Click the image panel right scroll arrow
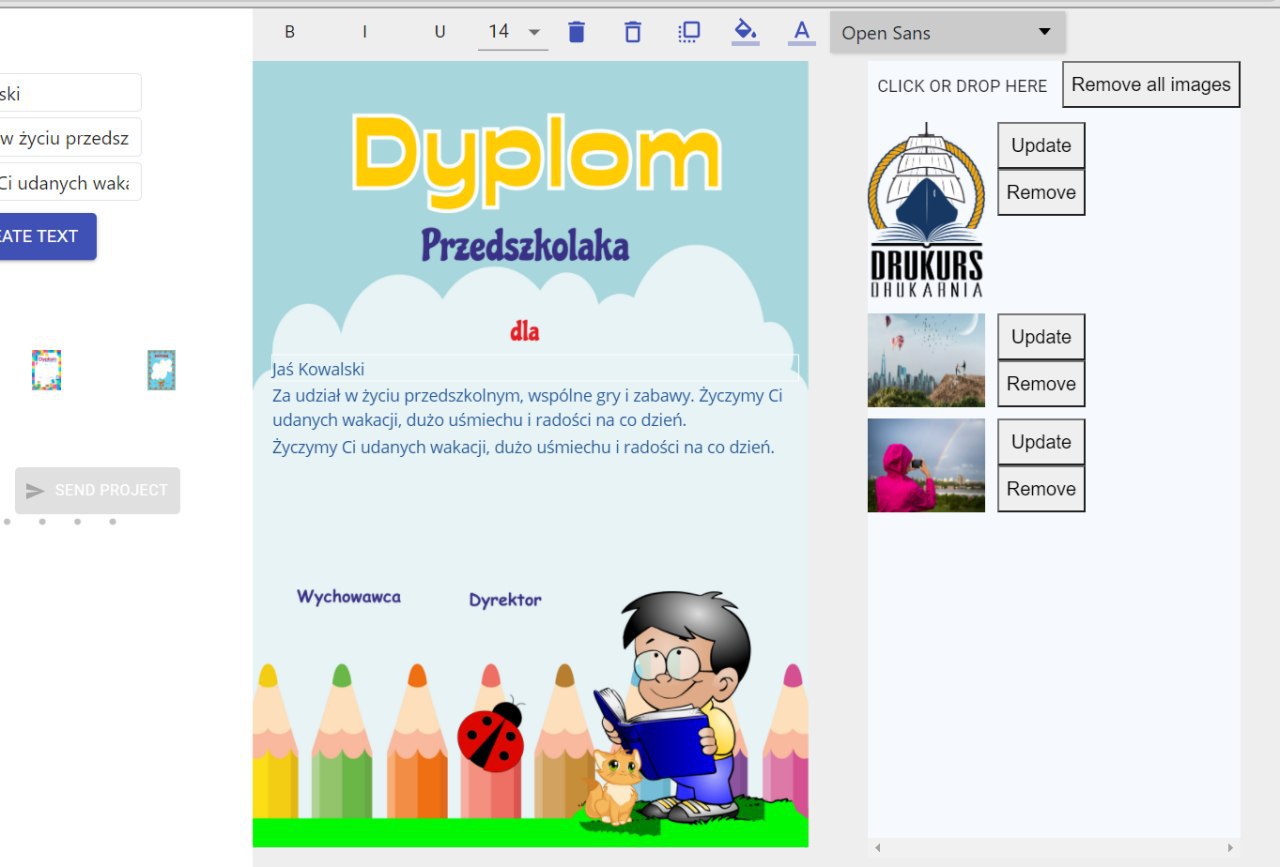Image resolution: width=1280 pixels, height=867 pixels. coord(1230,848)
